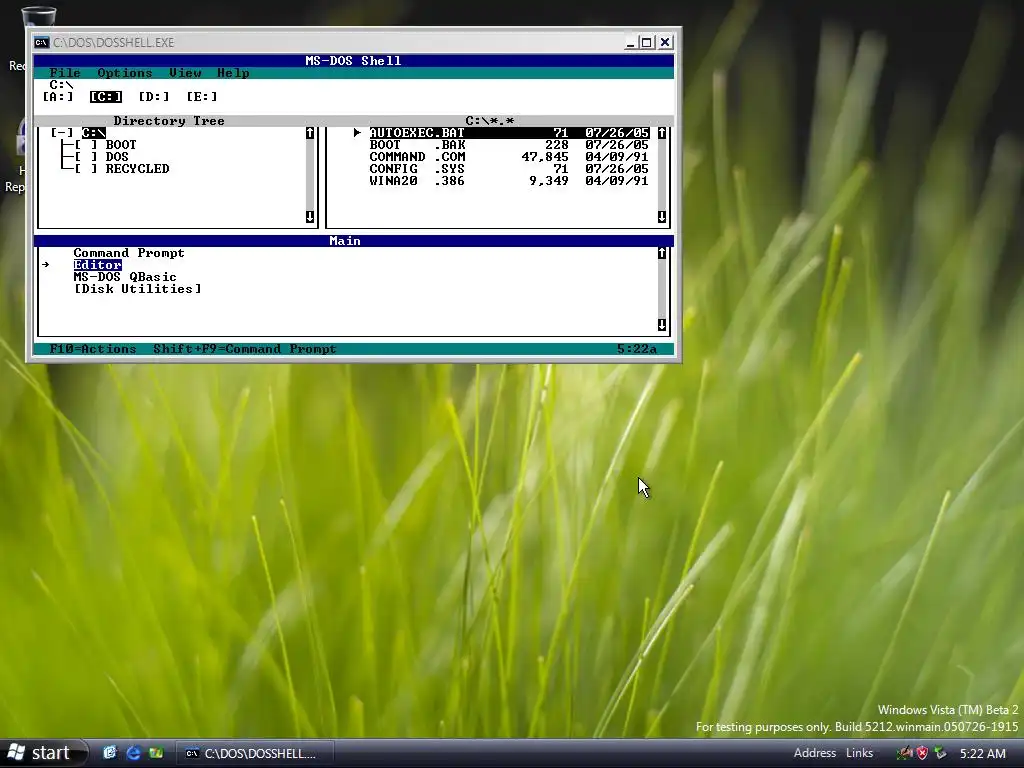This screenshot has height=768, width=1024.
Task: Select the AUTOEXEC.BAT file
Action: pos(509,133)
